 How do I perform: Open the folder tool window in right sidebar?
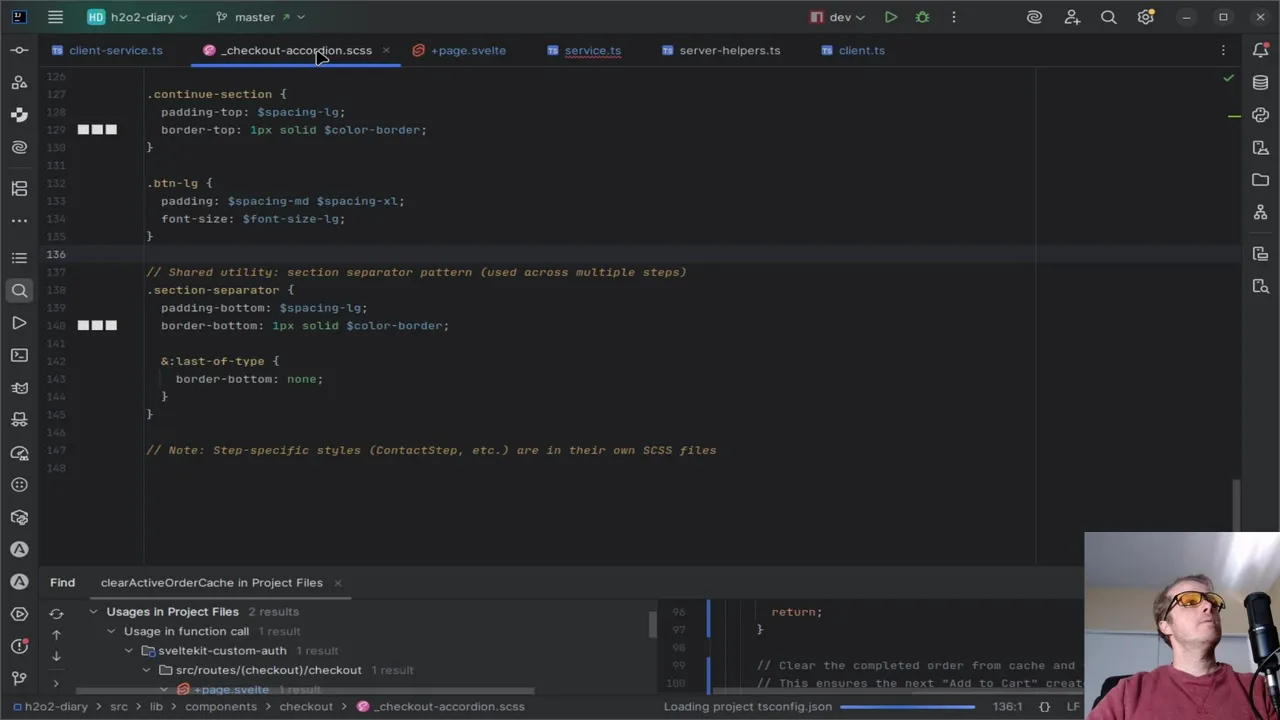(1260, 180)
